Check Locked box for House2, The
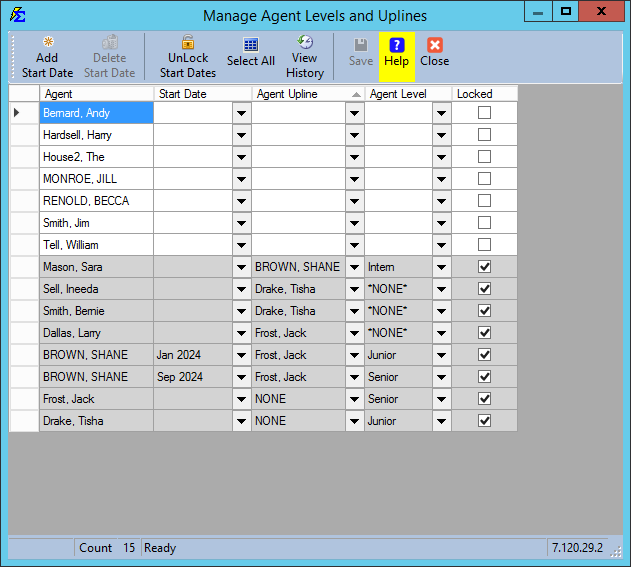Image resolution: width=631 pixels, height=567 pixels. (484, 157)
